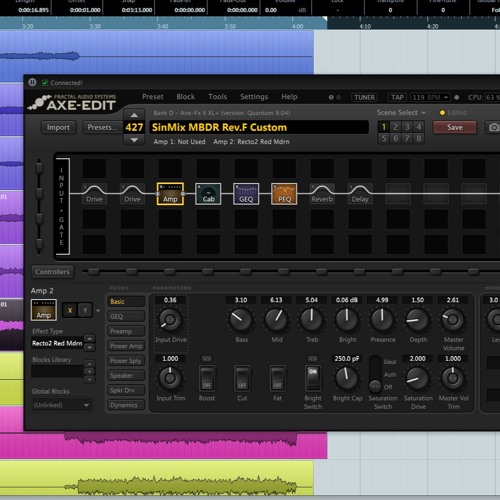The height and width of the screenshot is (500, 500).
Task: Open the Block menu
Action: point(186,97)
